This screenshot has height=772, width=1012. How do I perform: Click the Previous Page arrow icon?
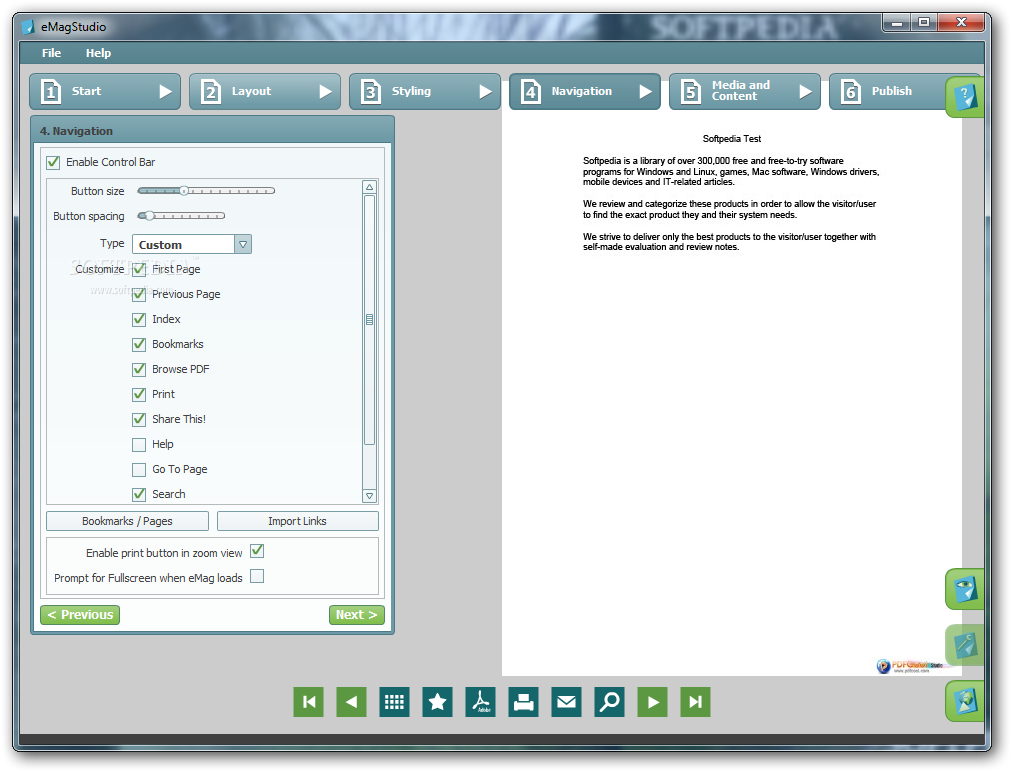pyautogui.click(x=351, y=702)
